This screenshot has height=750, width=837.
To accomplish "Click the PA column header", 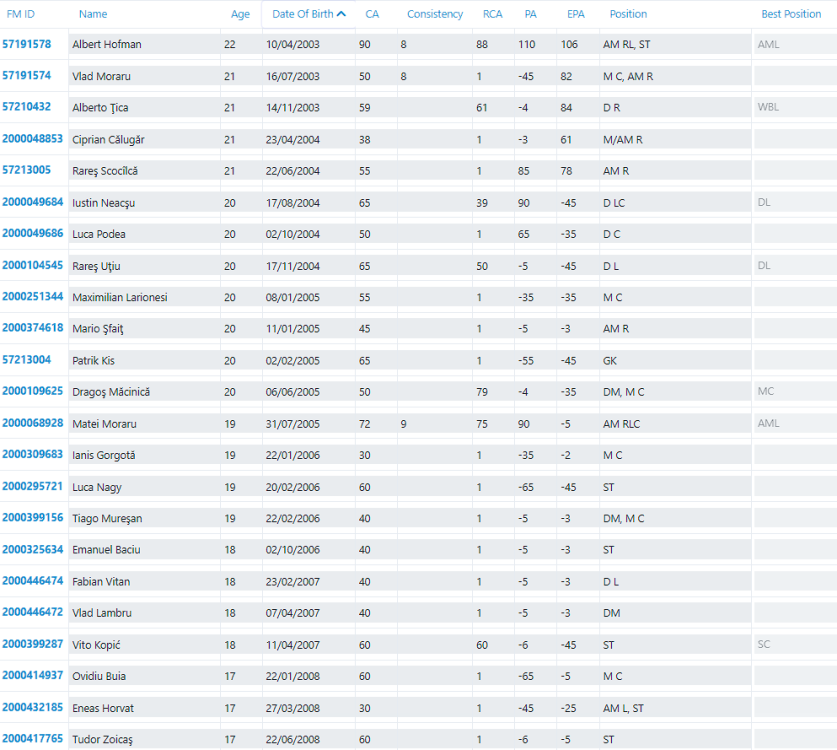I will click(x=530, y=14).
